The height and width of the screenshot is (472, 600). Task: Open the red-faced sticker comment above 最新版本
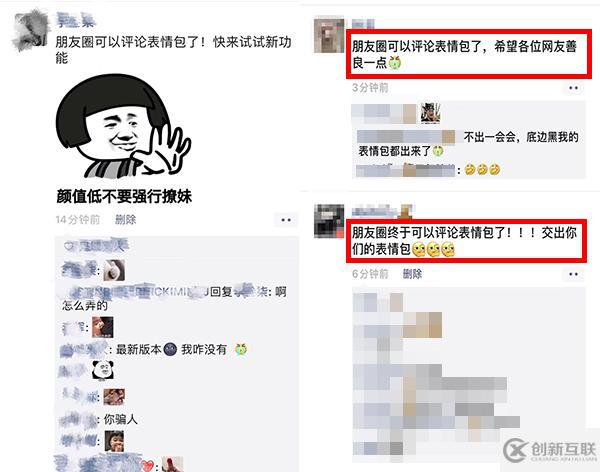(103, 327)
